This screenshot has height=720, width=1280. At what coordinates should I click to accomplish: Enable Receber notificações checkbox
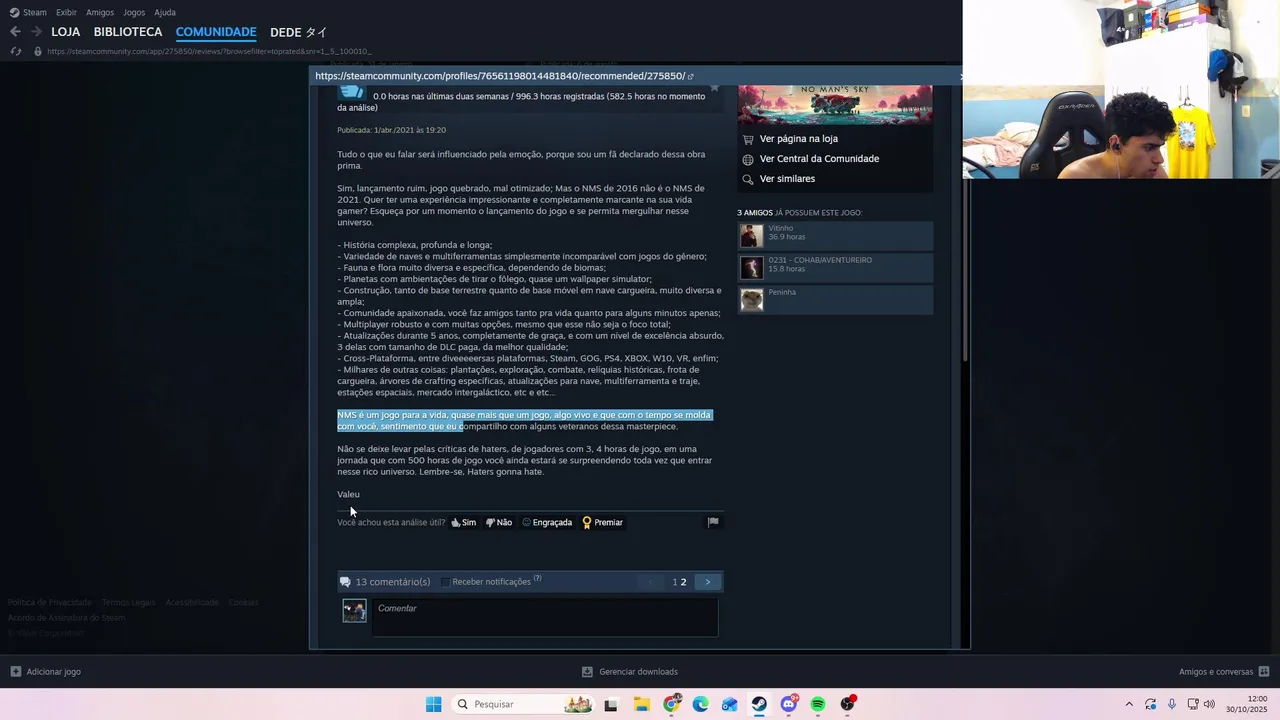point(446,582)
